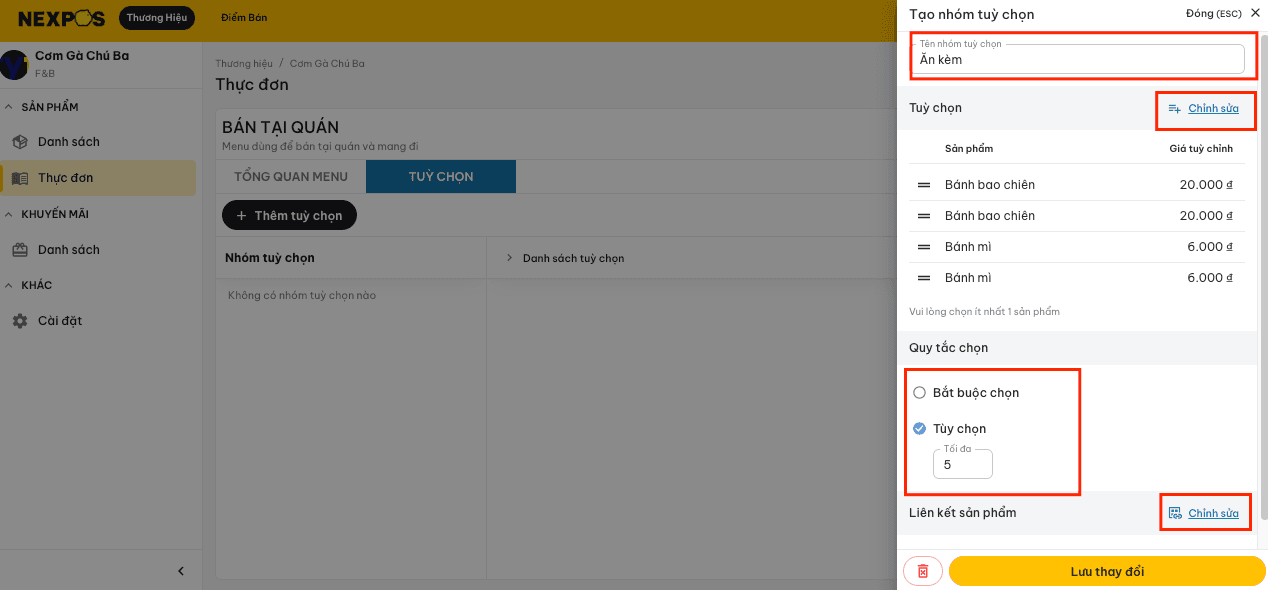The image size is (1268, 590).
Task: Close panel via Đóng (ESC) button
Action: (x=1222, y=13)
